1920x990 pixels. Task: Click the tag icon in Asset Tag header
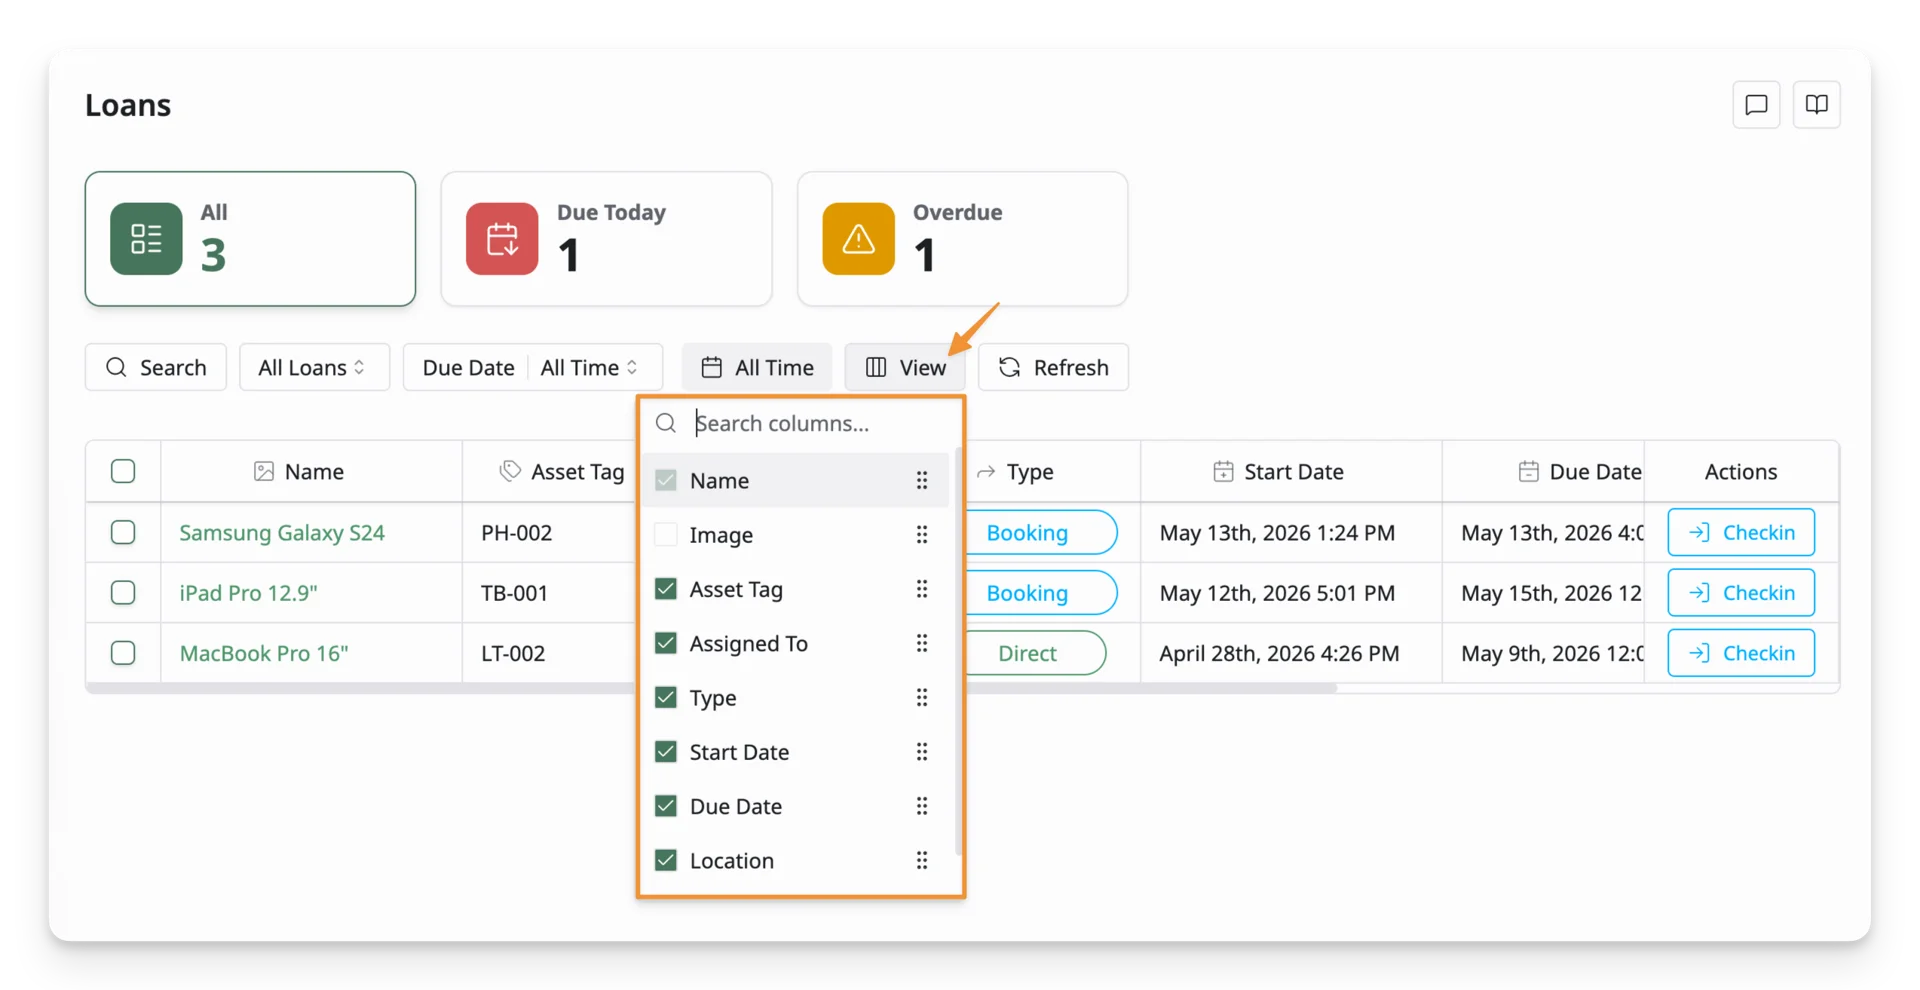[x=510, y=471]
